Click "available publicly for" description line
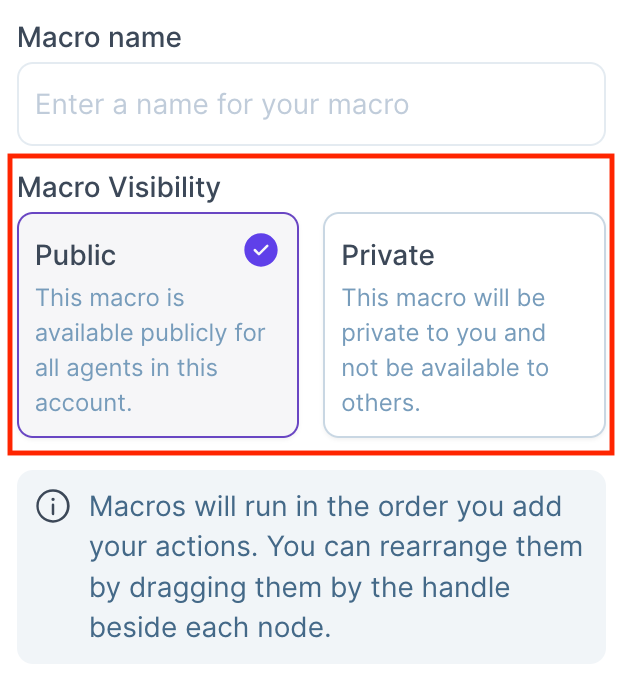Image resolution: width=620 pixels, height=700 pixels. pyautogui.click(x=150, y=333)
